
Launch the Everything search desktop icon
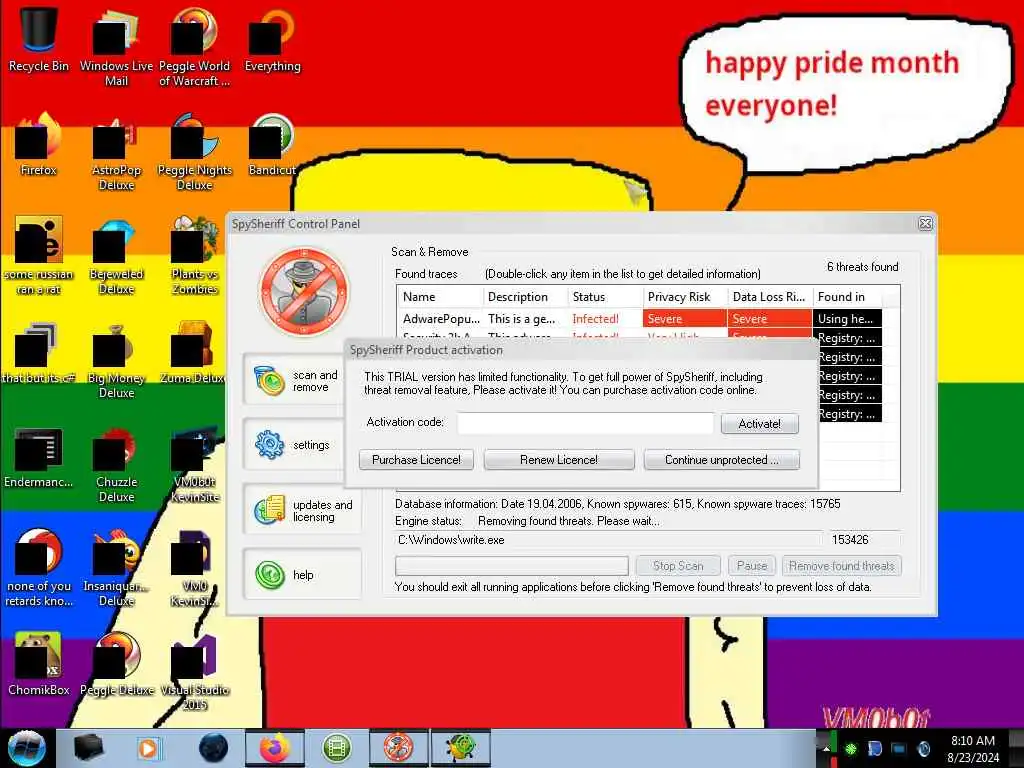pos(272,39)
